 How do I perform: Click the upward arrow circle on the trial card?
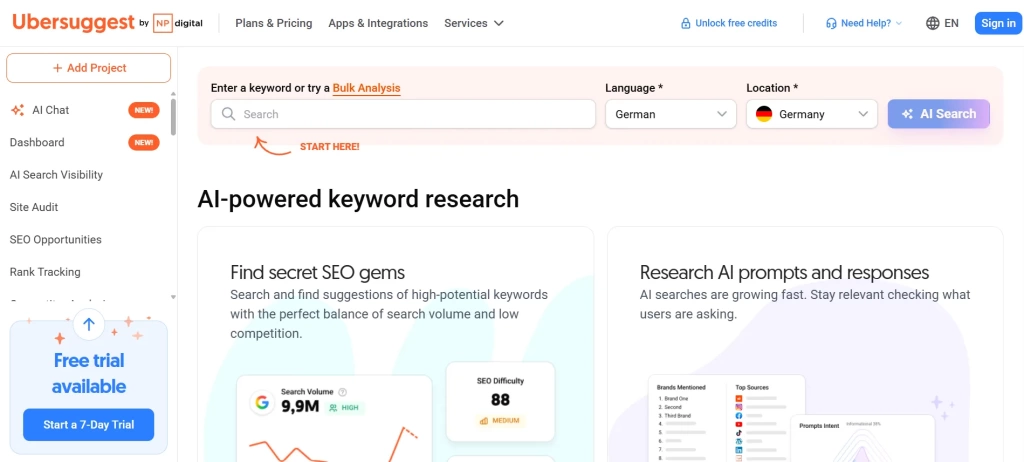(89, 323)
